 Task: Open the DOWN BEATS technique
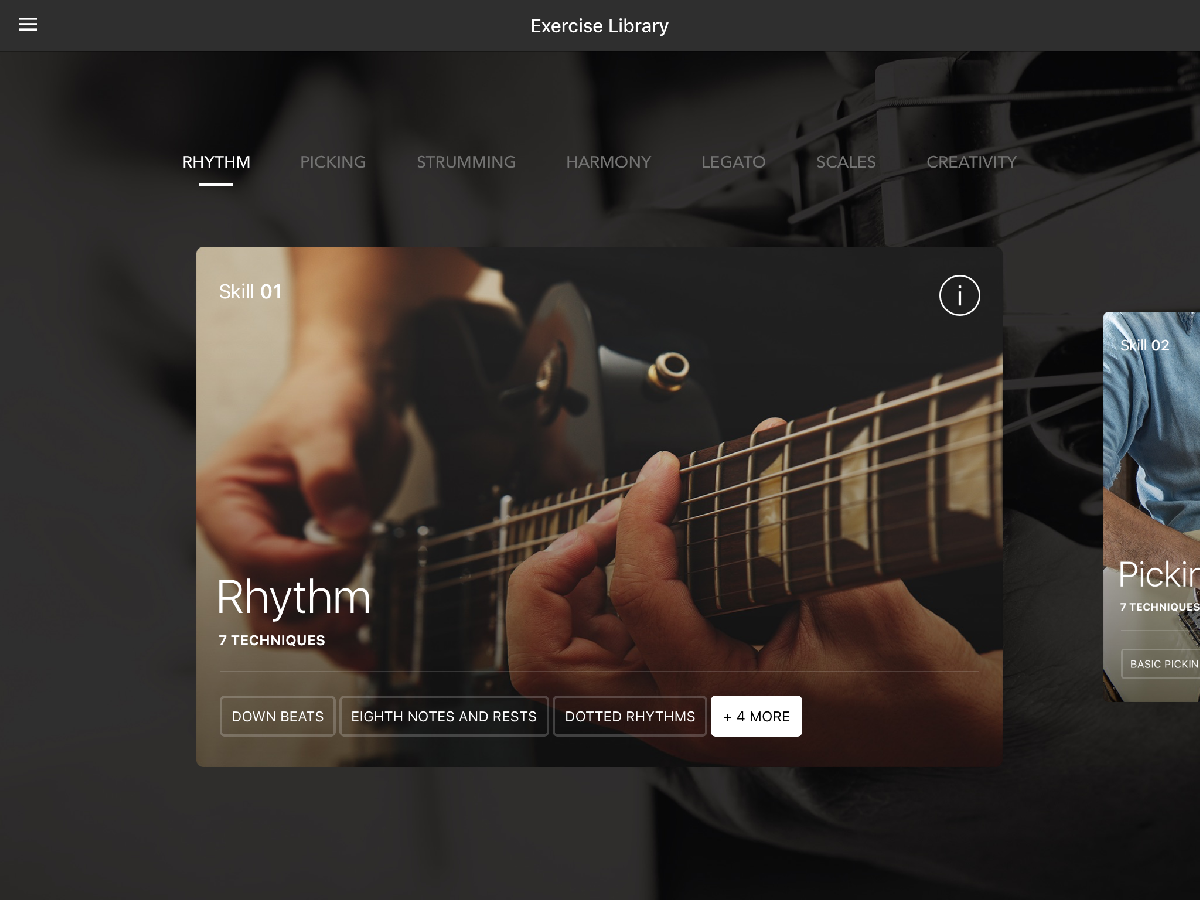(x=278, y=716)
